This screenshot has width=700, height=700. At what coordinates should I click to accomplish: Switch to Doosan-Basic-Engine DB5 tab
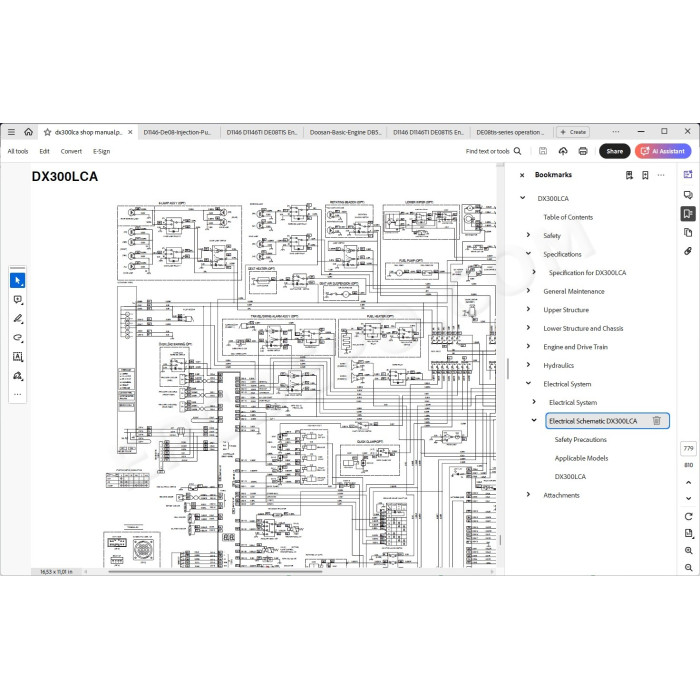(345, 132)
